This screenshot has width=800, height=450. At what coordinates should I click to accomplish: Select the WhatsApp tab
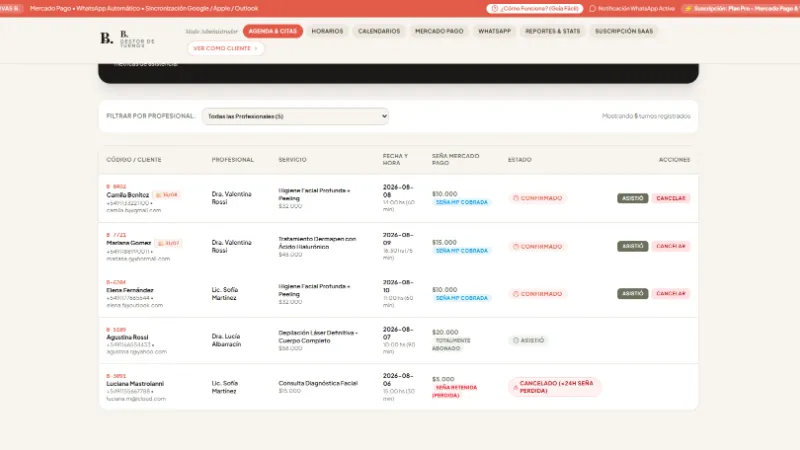coord(494,31)
